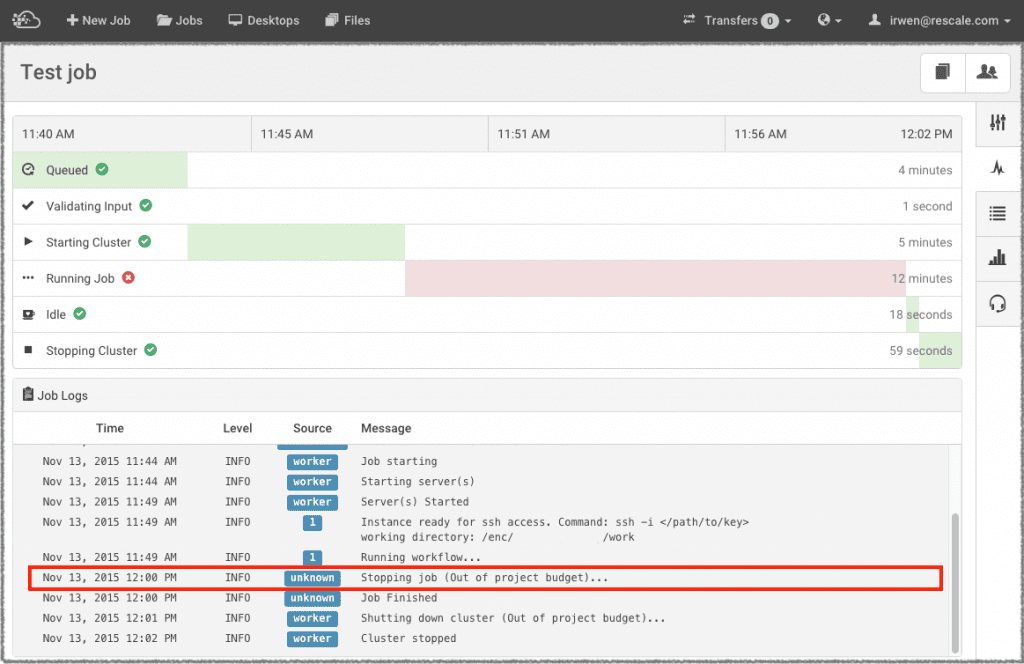
Task: Open the Files page
Action: (x=347, y=20)
